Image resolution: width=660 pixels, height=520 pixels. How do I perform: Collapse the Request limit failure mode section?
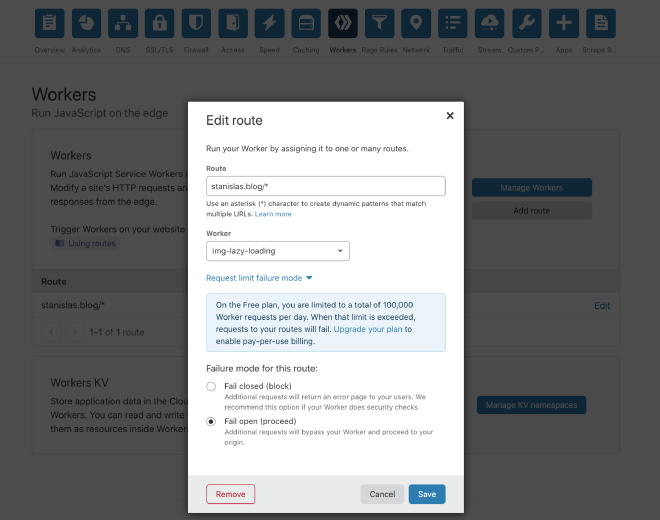pos(259,278)
